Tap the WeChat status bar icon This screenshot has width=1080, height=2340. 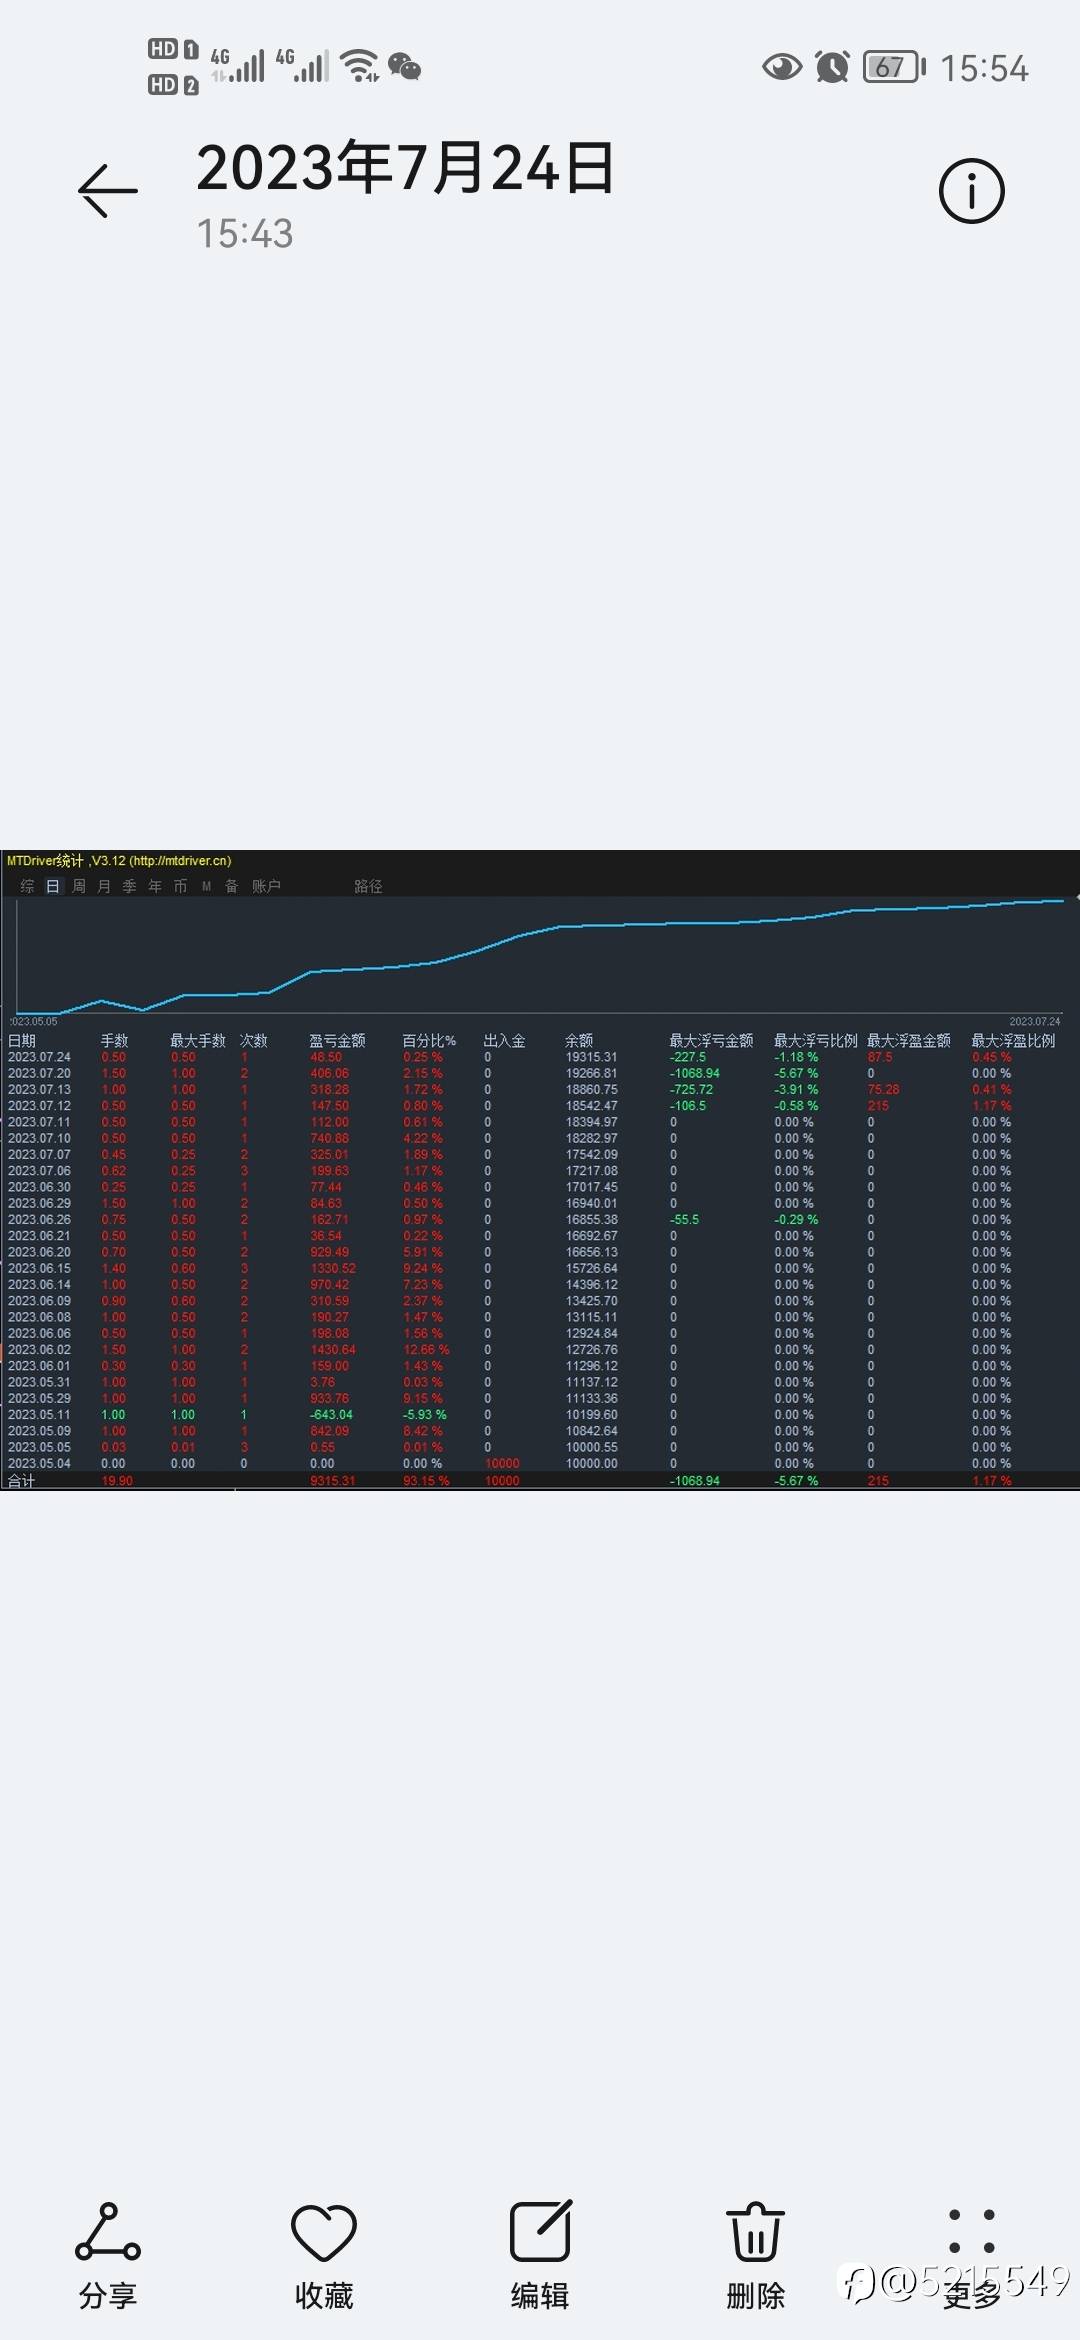click(x=405, y=67)
